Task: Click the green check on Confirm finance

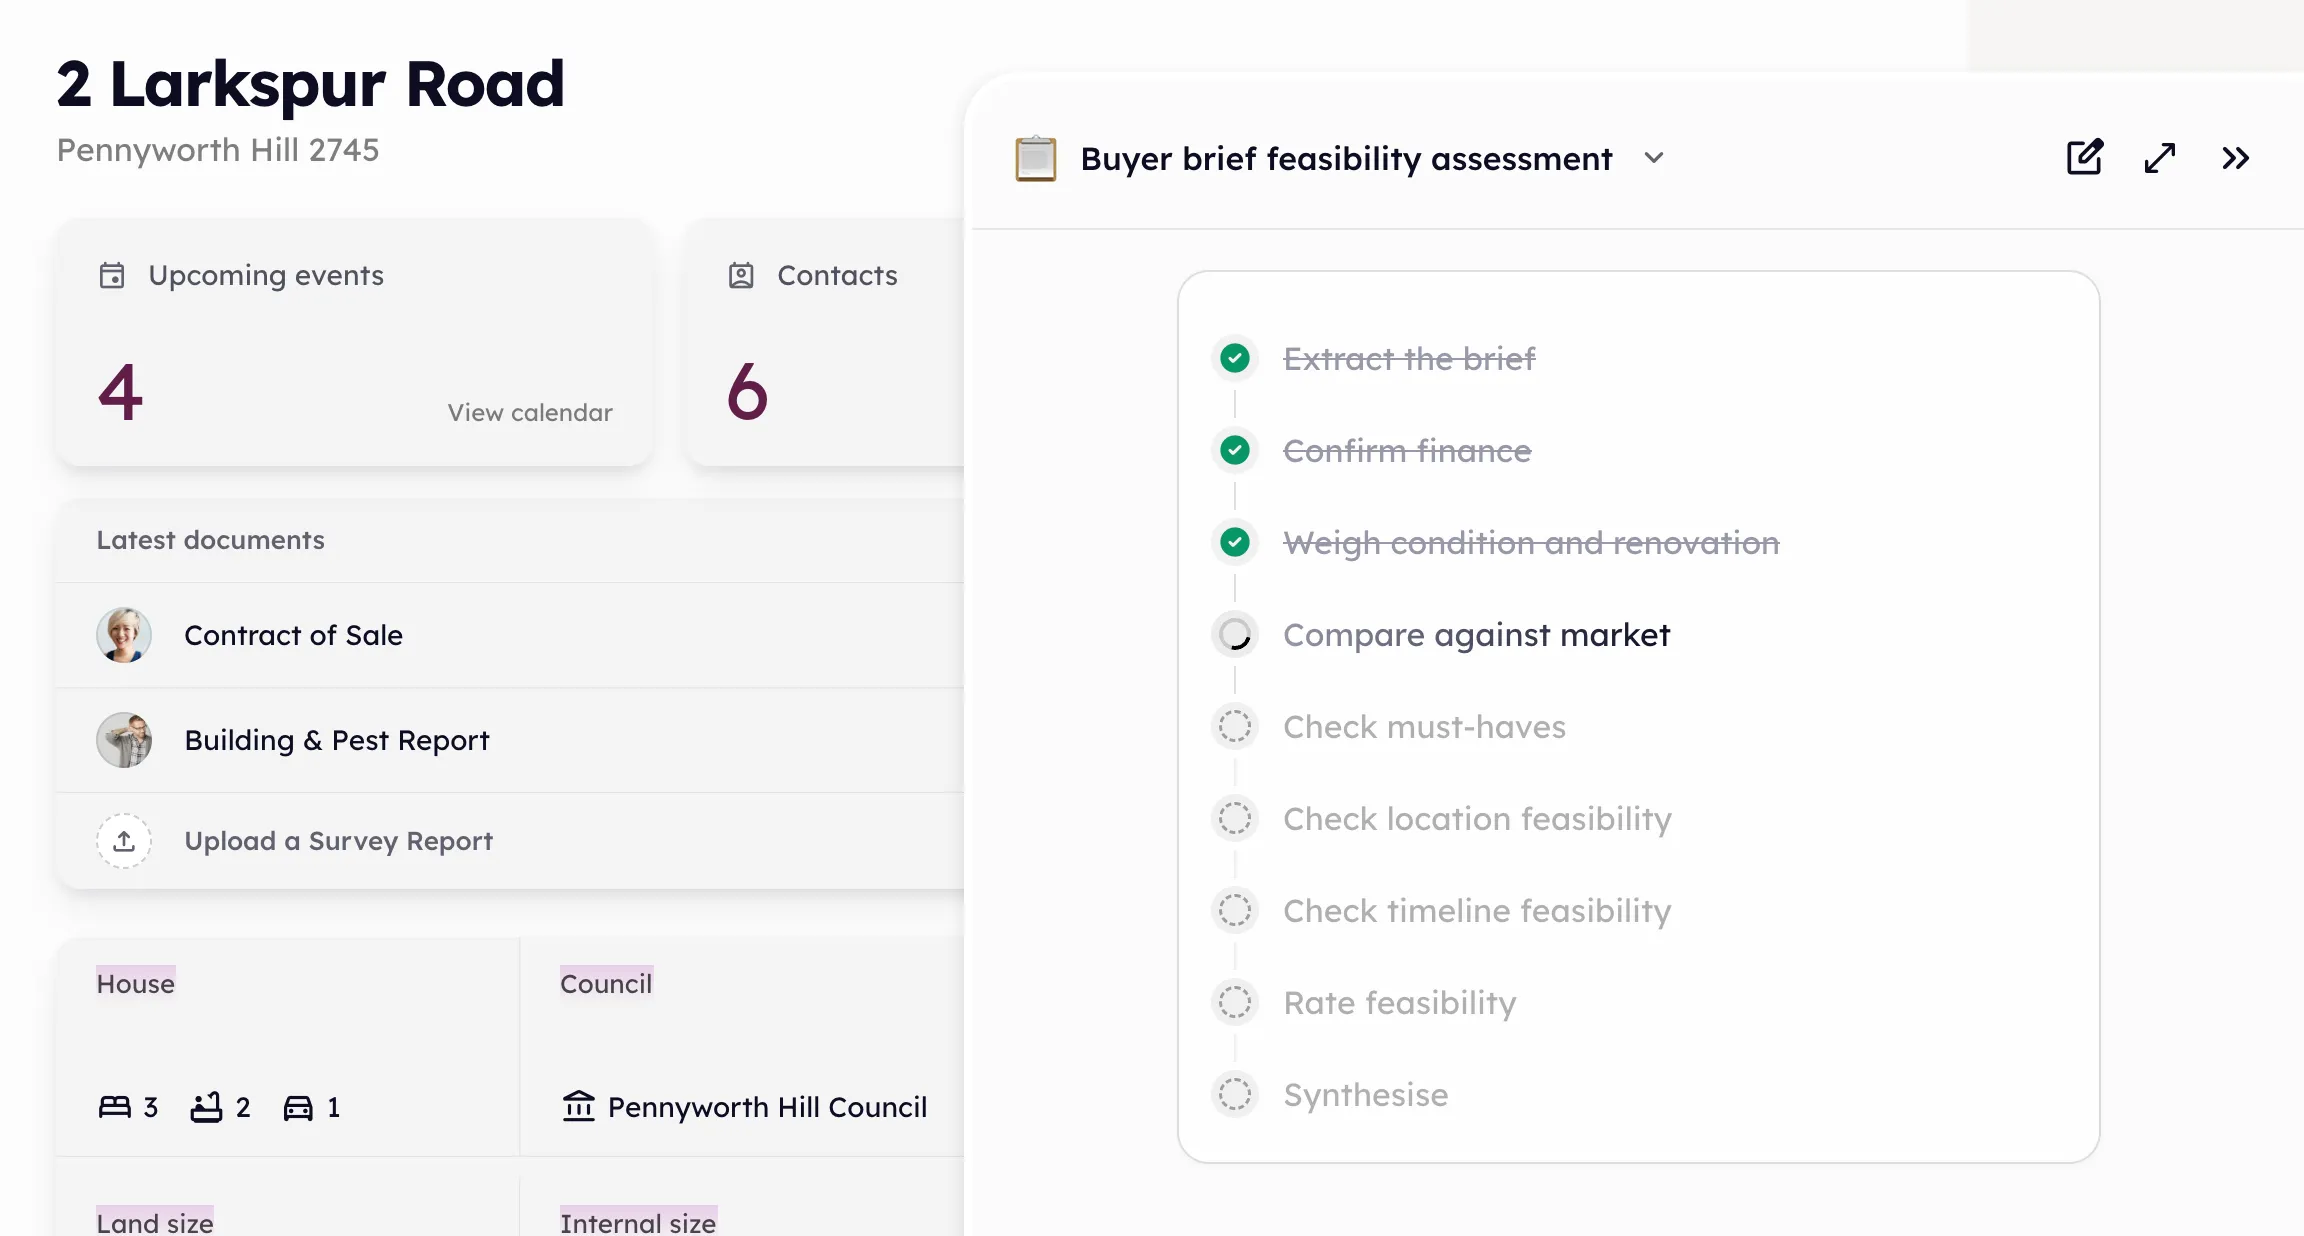Action: [1235, 450]
